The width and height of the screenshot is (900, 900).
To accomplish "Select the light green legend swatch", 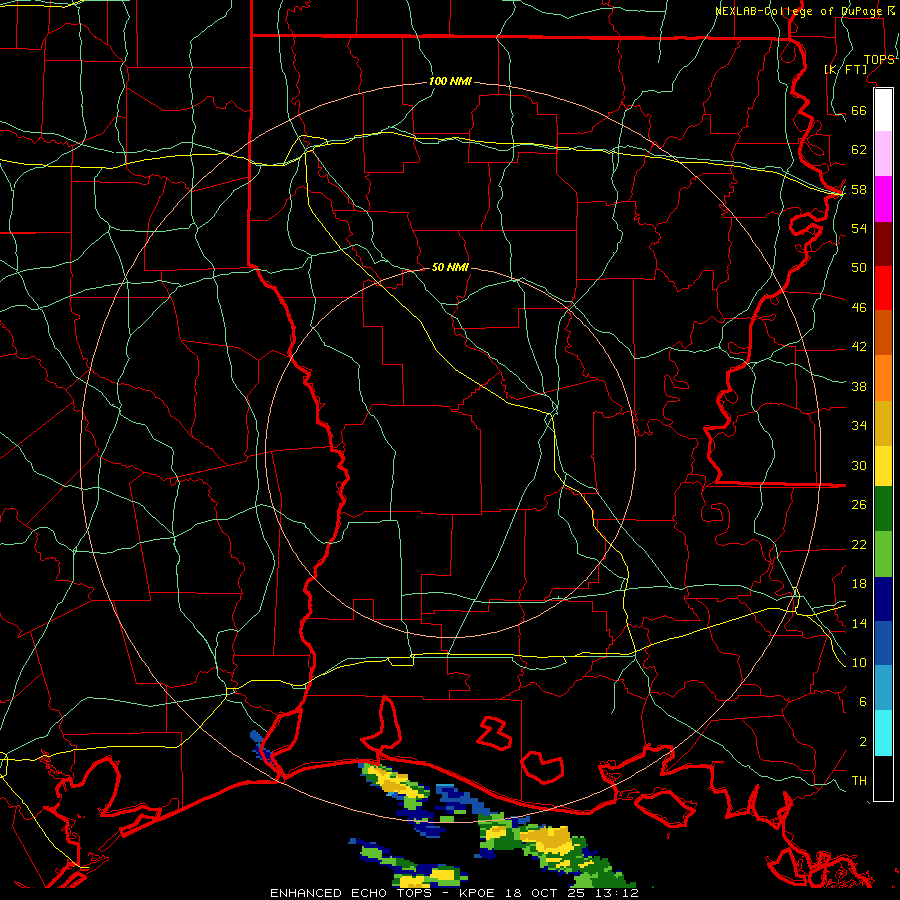I will point(883,554).
